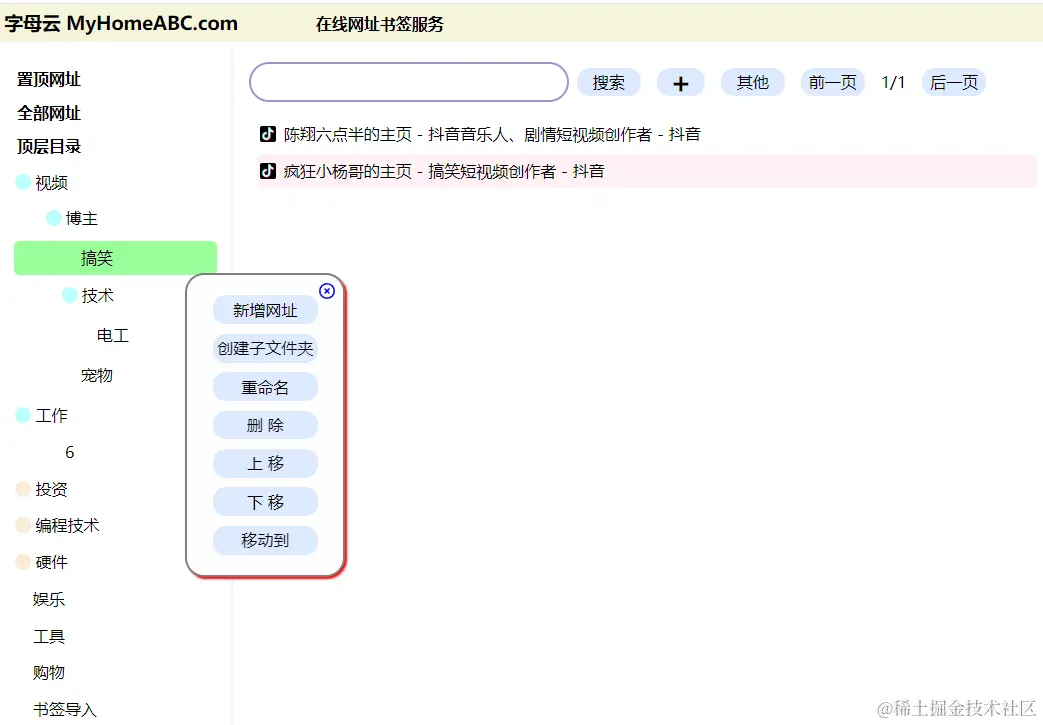This screenshot has height=725, width=1043.
Task: Click the TikTok icon beside 陈翔六点半的主页
Action: pos(267,133)
